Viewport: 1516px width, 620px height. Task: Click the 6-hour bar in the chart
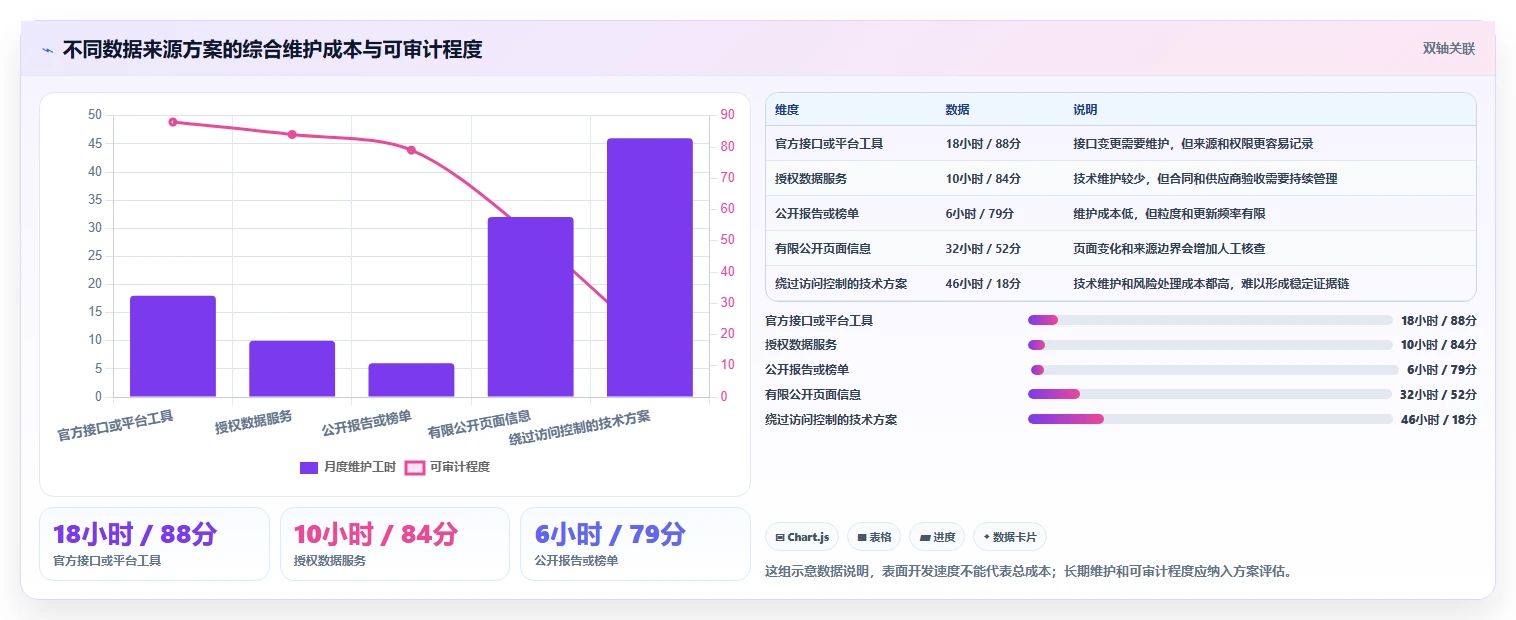(x=411, y=380)
